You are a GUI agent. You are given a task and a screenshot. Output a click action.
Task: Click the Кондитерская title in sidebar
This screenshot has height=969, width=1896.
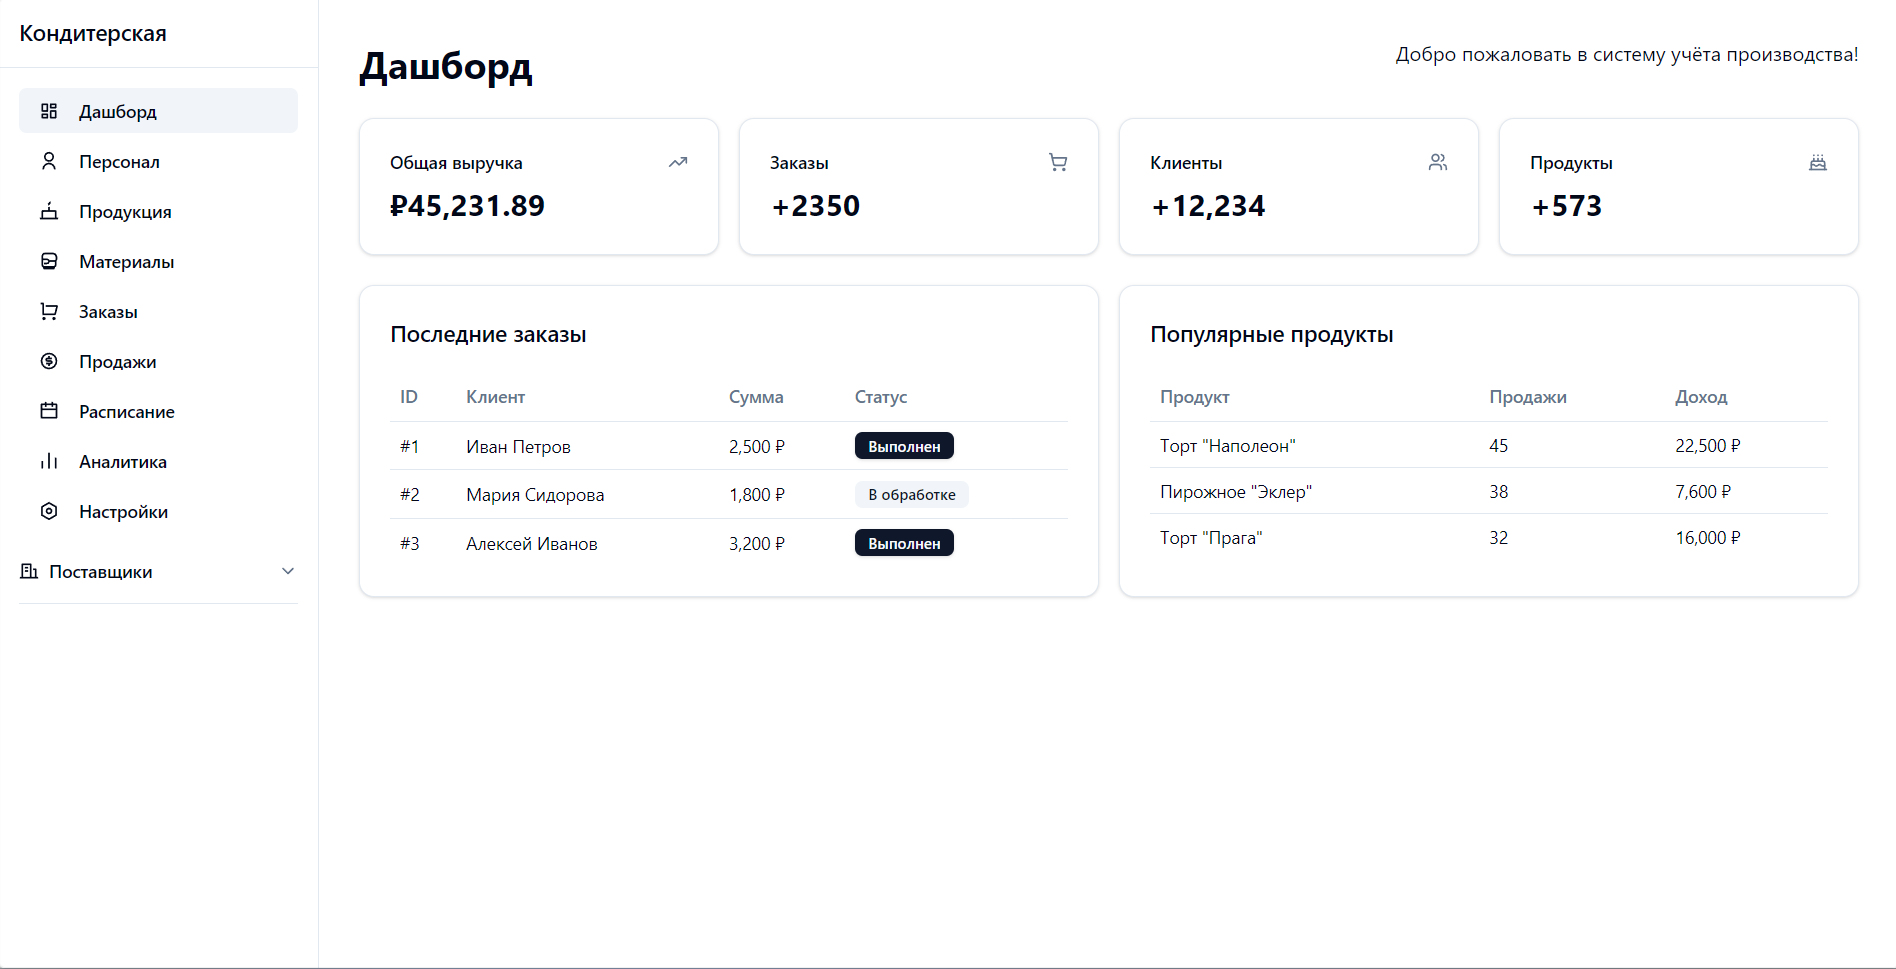[x=93, y=34]
